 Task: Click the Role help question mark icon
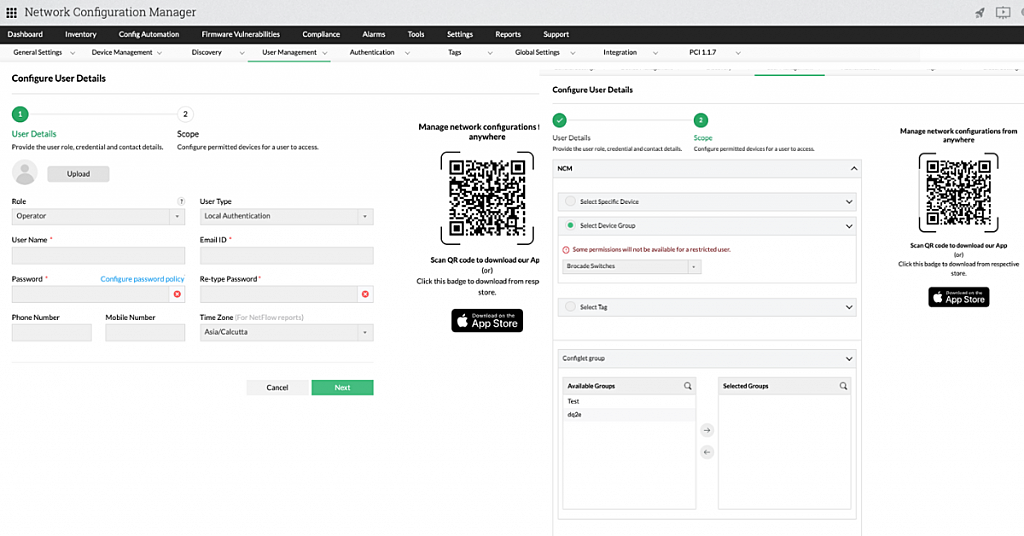181,201
